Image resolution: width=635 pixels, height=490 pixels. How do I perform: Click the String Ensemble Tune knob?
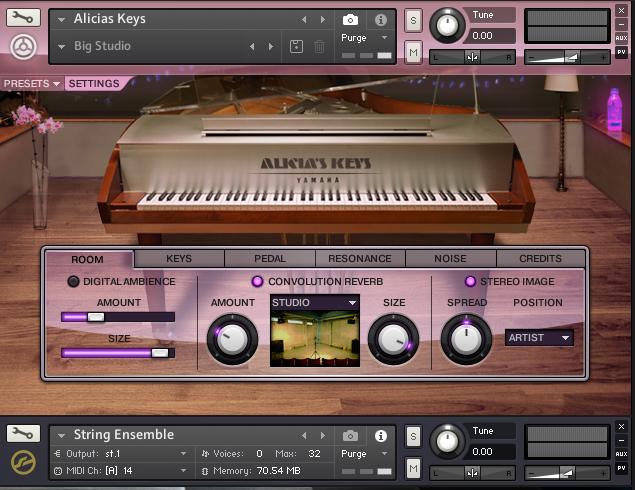click(447, 441)
